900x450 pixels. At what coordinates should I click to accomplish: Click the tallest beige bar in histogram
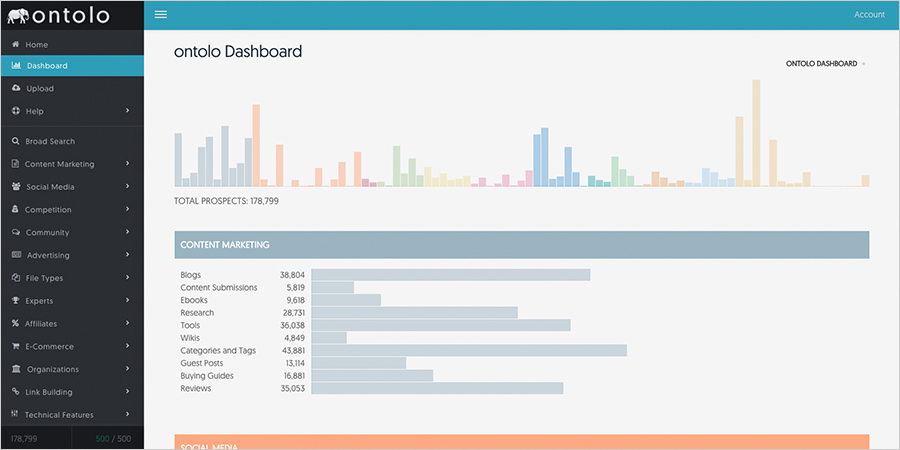(756, 133)
